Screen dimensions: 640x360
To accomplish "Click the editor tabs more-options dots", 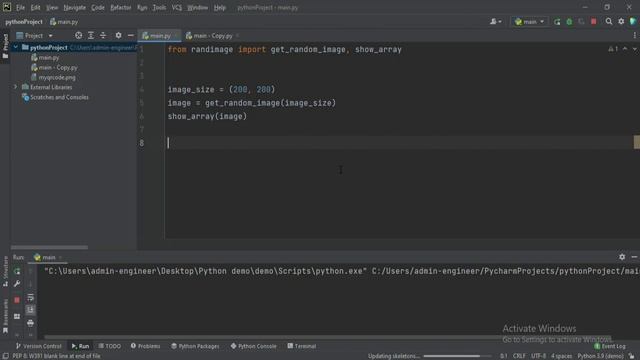I will tap(635, 36).
